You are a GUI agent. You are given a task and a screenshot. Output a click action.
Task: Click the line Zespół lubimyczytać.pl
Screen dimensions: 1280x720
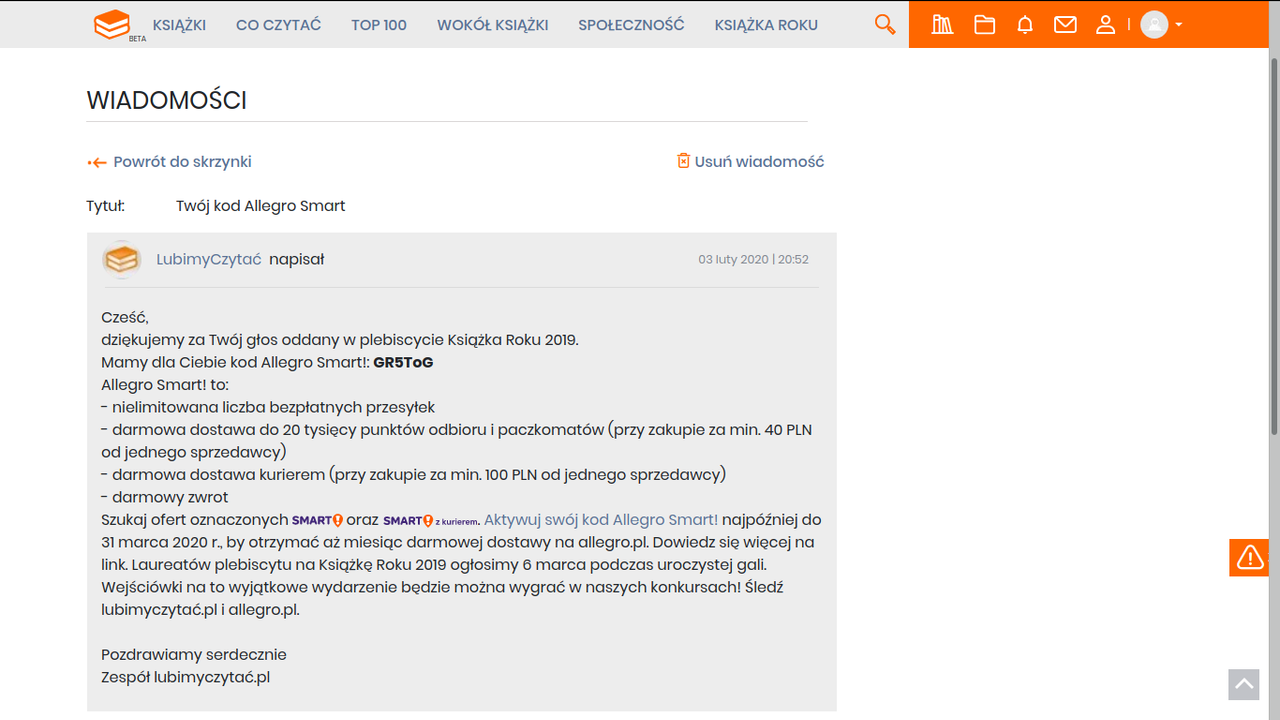tap(185, 677)
